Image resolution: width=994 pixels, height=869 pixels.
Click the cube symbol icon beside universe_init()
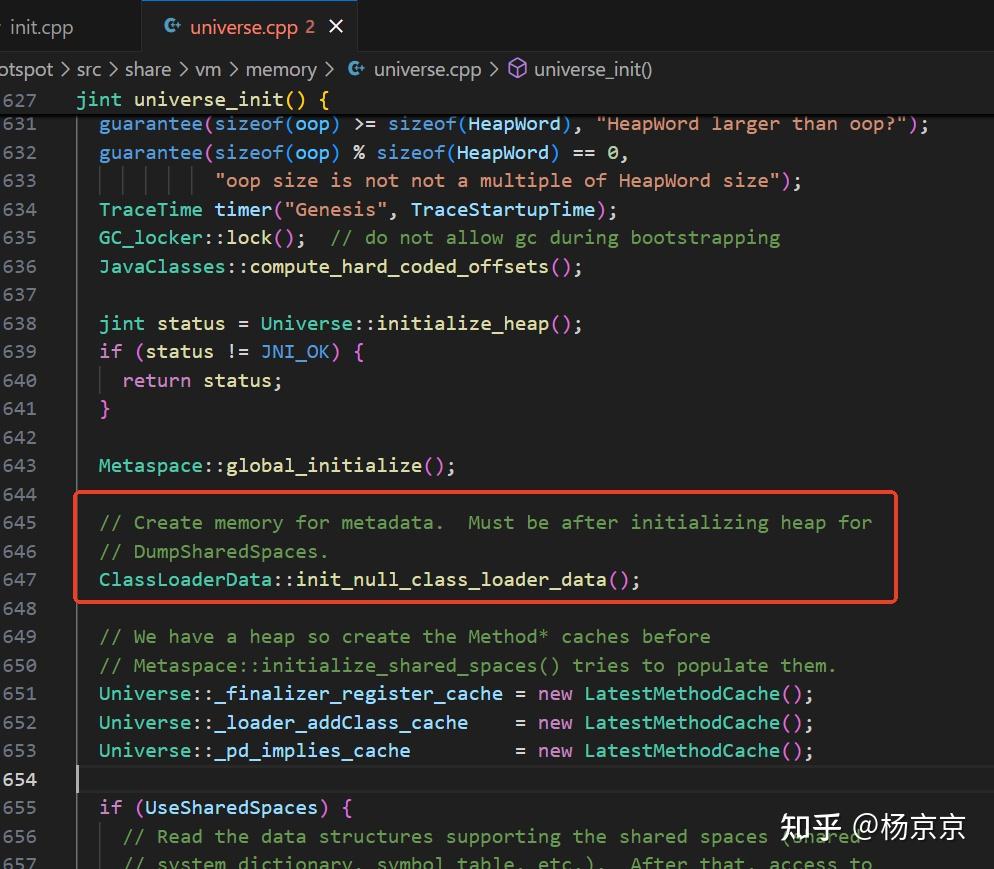pos(517,68)
